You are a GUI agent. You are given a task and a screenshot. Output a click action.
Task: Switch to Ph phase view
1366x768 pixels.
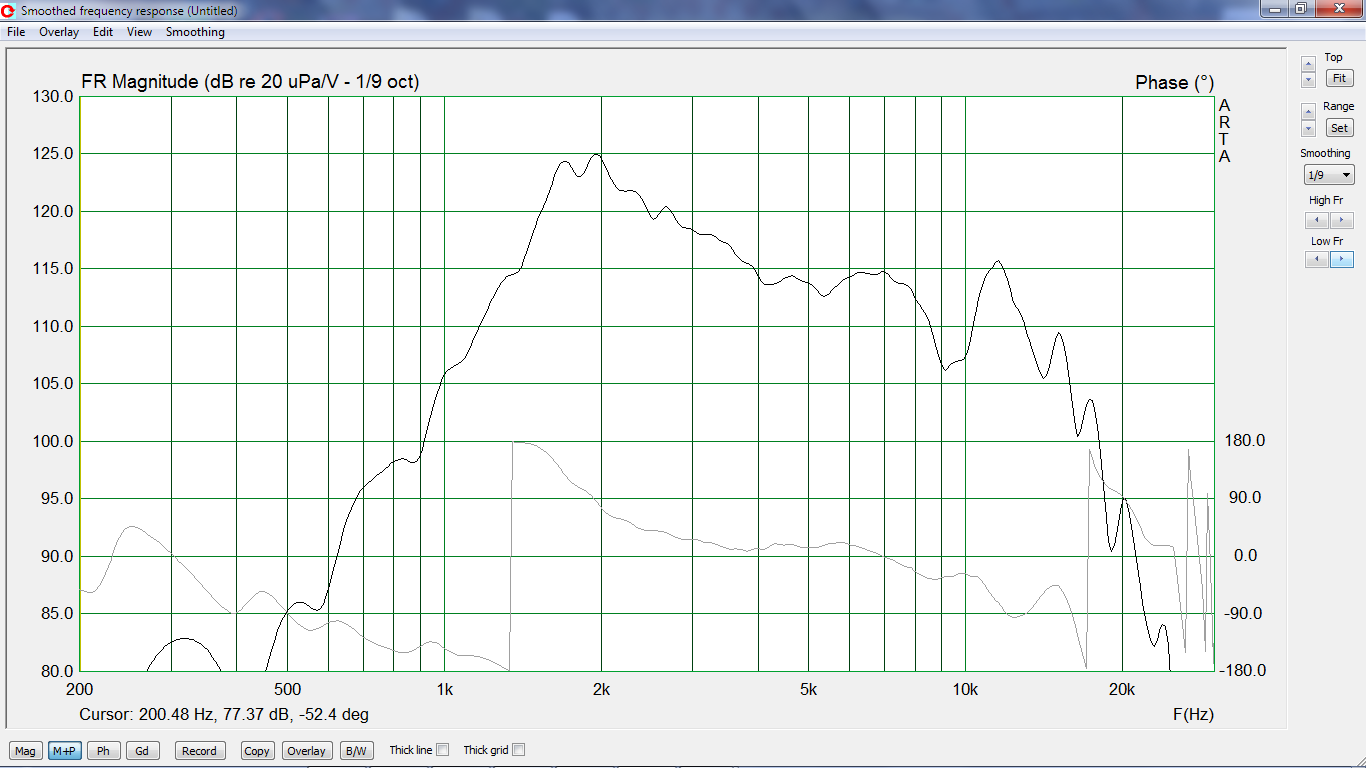pyautogui.click(x=103, y=751)
